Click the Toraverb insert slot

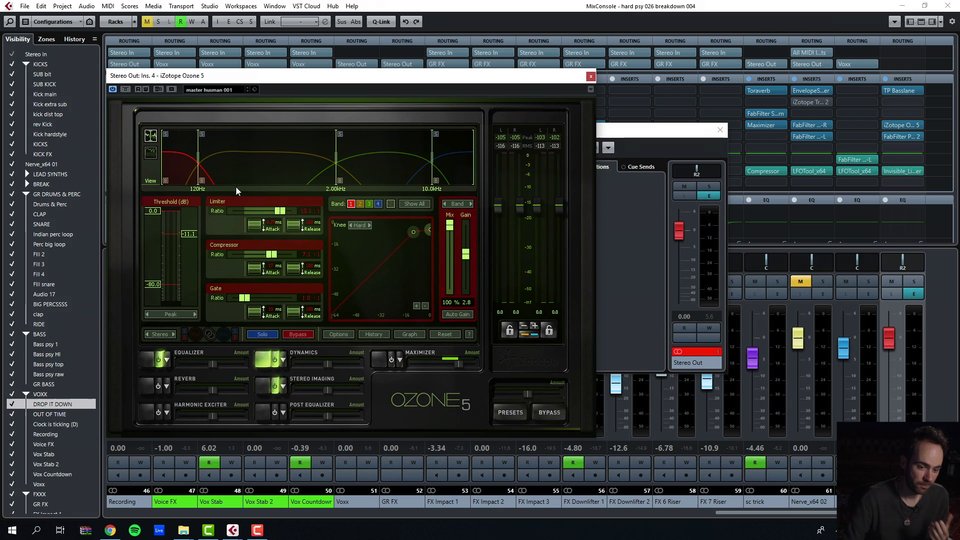766,91
